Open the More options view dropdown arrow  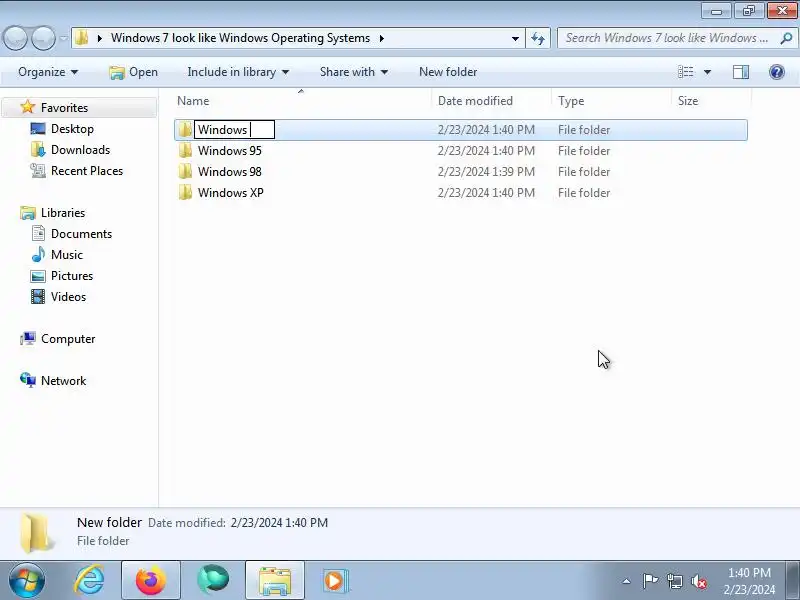pos(707,72)
